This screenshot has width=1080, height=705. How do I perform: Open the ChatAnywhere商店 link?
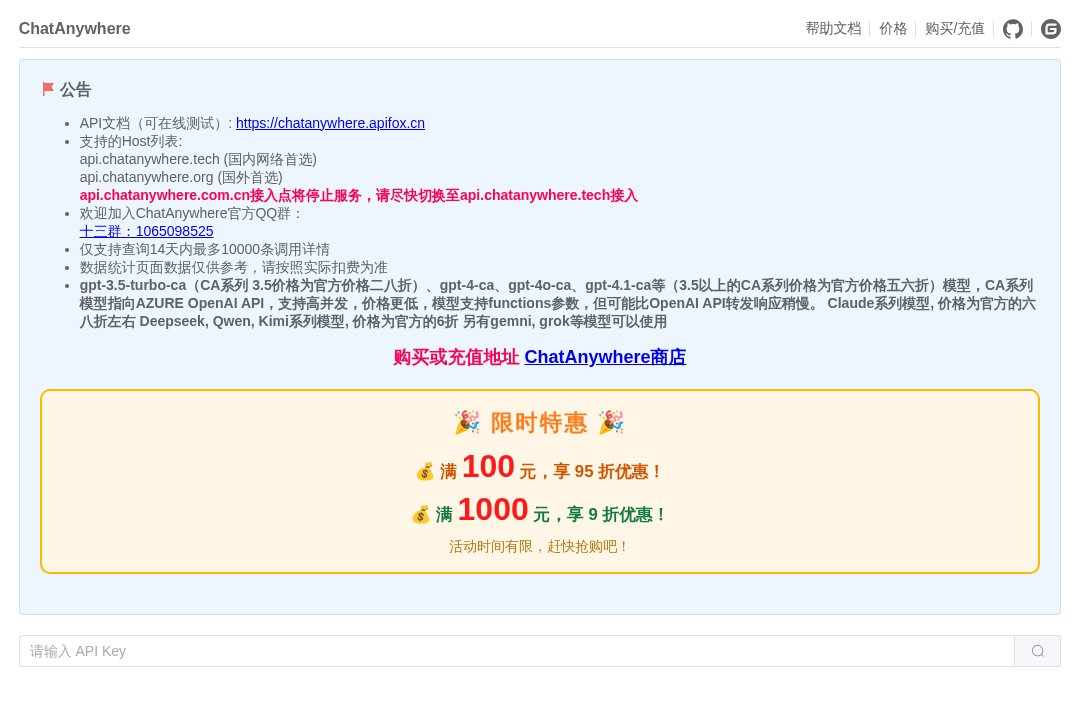point(605,357)
